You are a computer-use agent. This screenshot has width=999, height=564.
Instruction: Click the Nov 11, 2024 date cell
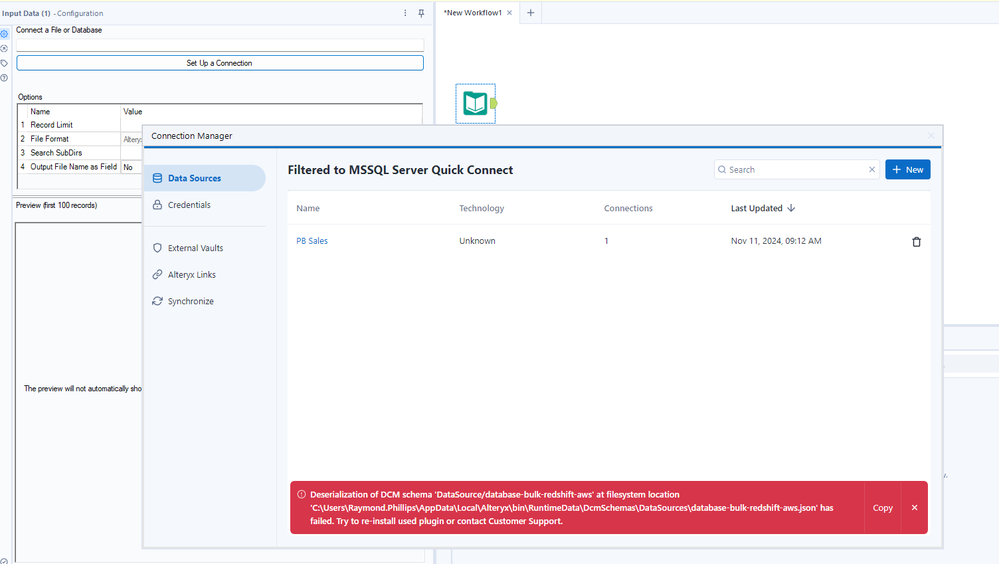coord(776,241)
